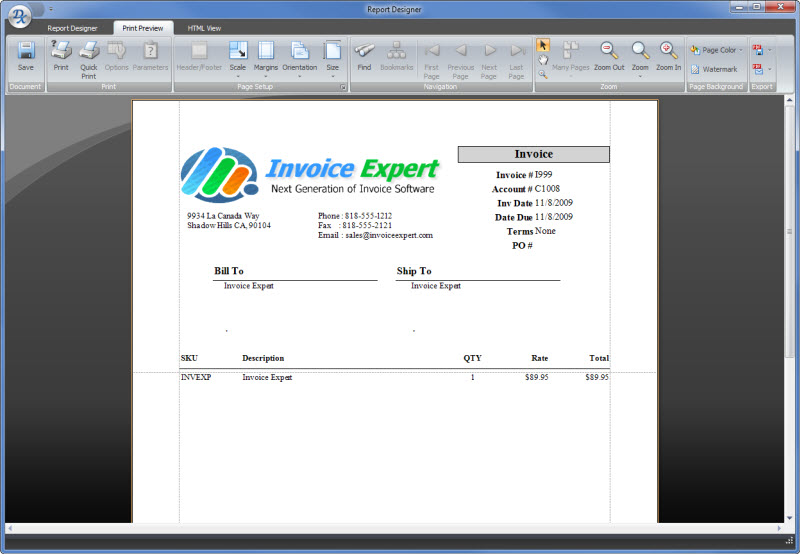Go to the Previous Page
The width and height of the screenshot is (800, 554).
pyautogui.click(x=461, y=60)
